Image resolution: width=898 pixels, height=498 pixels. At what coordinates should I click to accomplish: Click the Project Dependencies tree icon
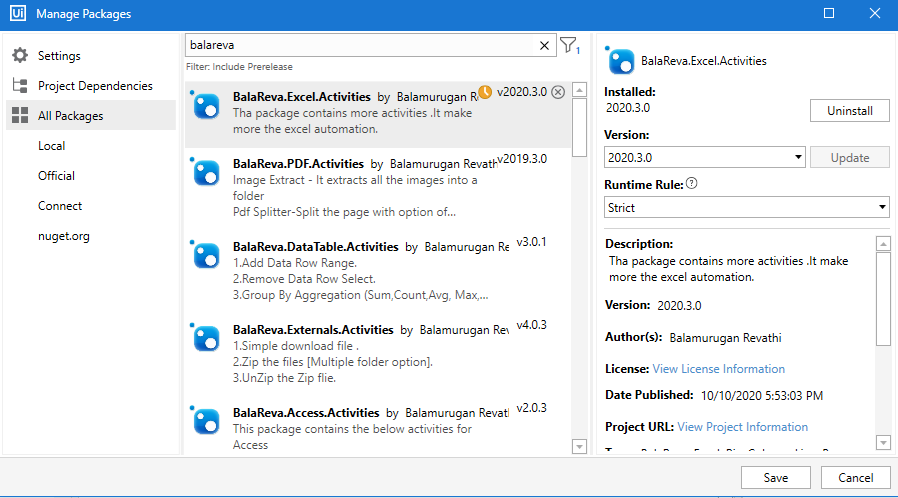point(20,86)
